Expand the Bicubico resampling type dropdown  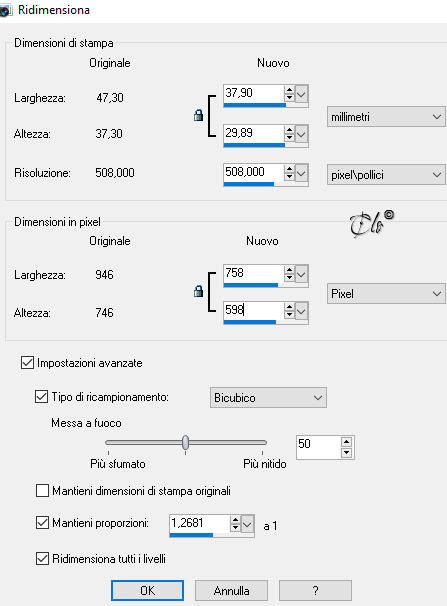(268, 398)
